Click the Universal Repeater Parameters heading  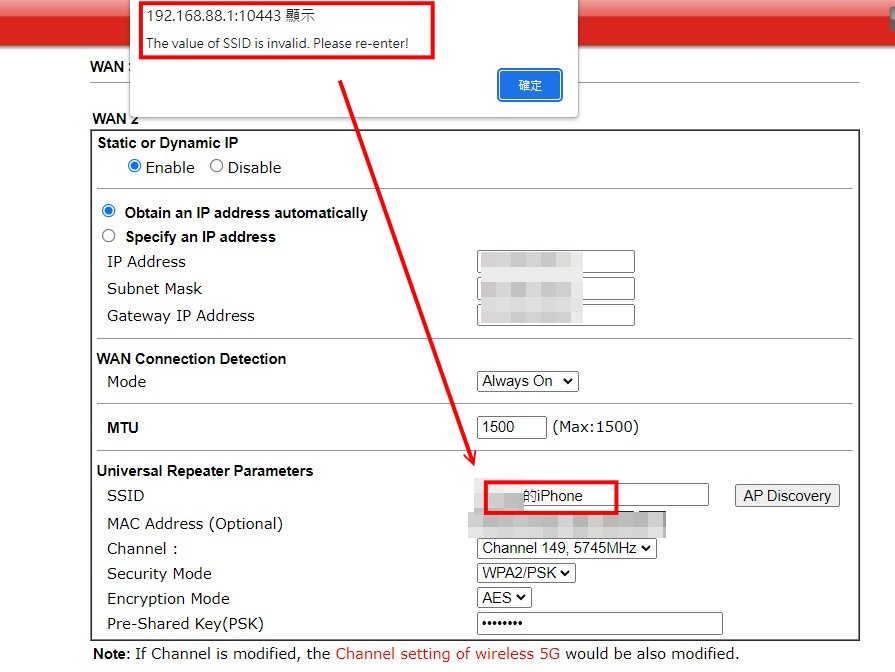(x=205, y=471)
